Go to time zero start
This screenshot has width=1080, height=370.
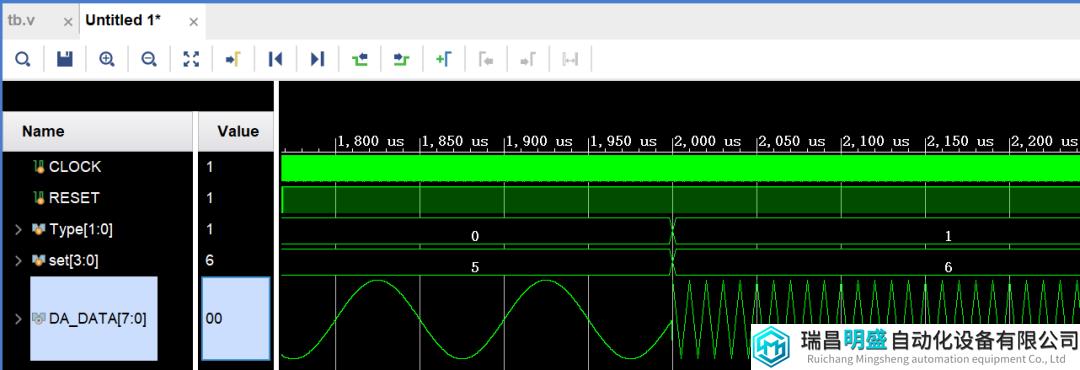[x=276, y=60]
